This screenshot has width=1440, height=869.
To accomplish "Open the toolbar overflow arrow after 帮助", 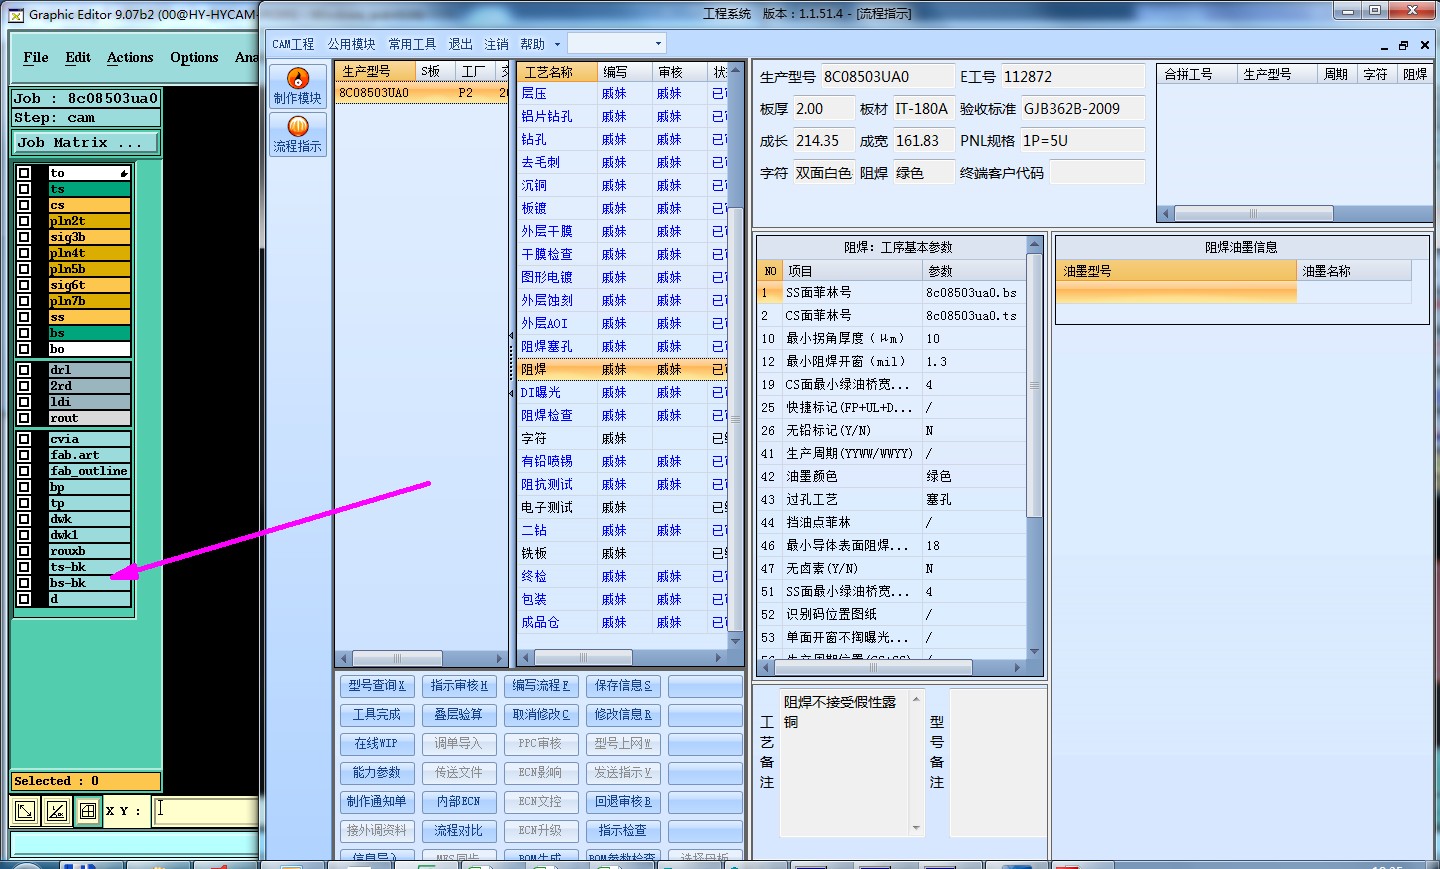I will (x=557, y=44).
